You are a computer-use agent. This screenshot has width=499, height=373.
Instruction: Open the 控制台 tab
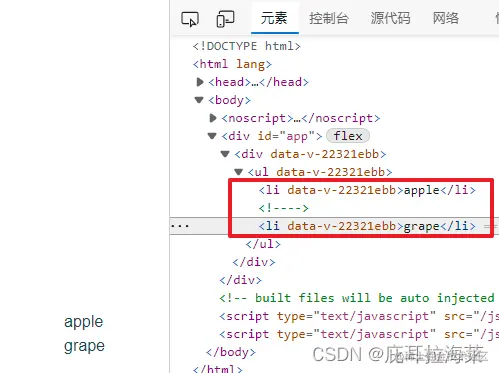pyautogui.click(x=329, y=18)
